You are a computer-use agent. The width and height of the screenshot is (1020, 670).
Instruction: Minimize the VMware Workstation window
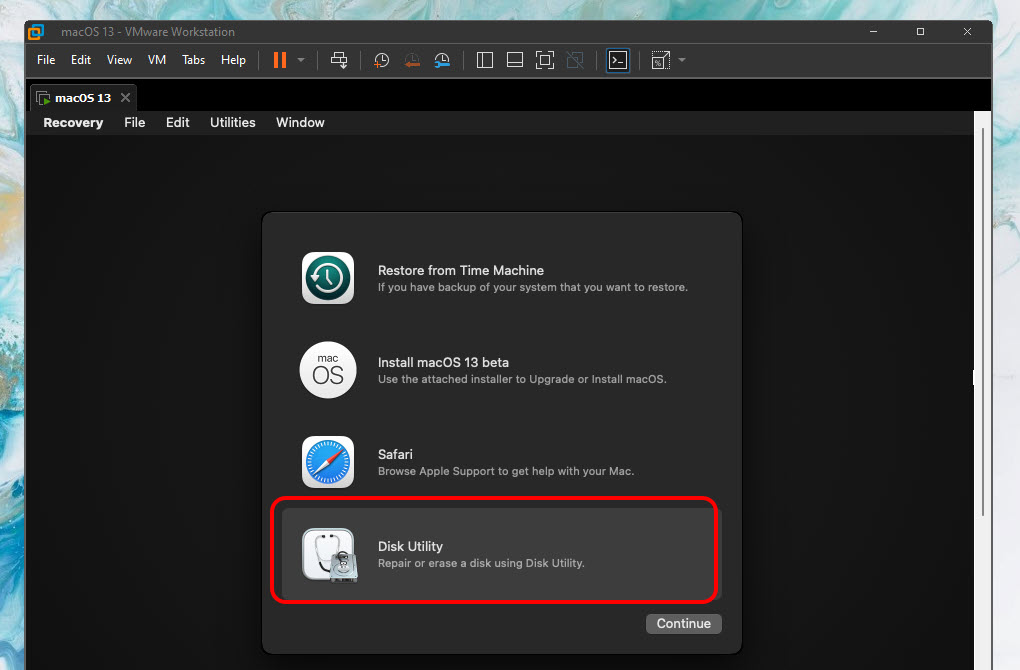click(874, 32)
